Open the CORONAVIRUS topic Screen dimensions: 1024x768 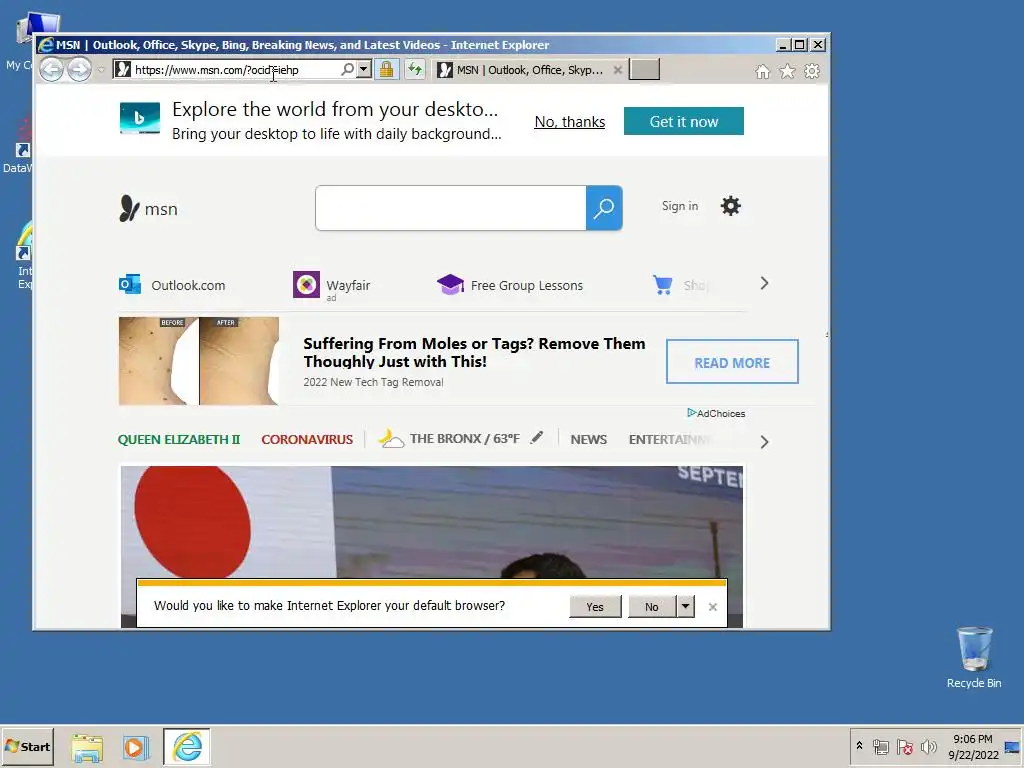pyautogui.click(x=307, y=440)
